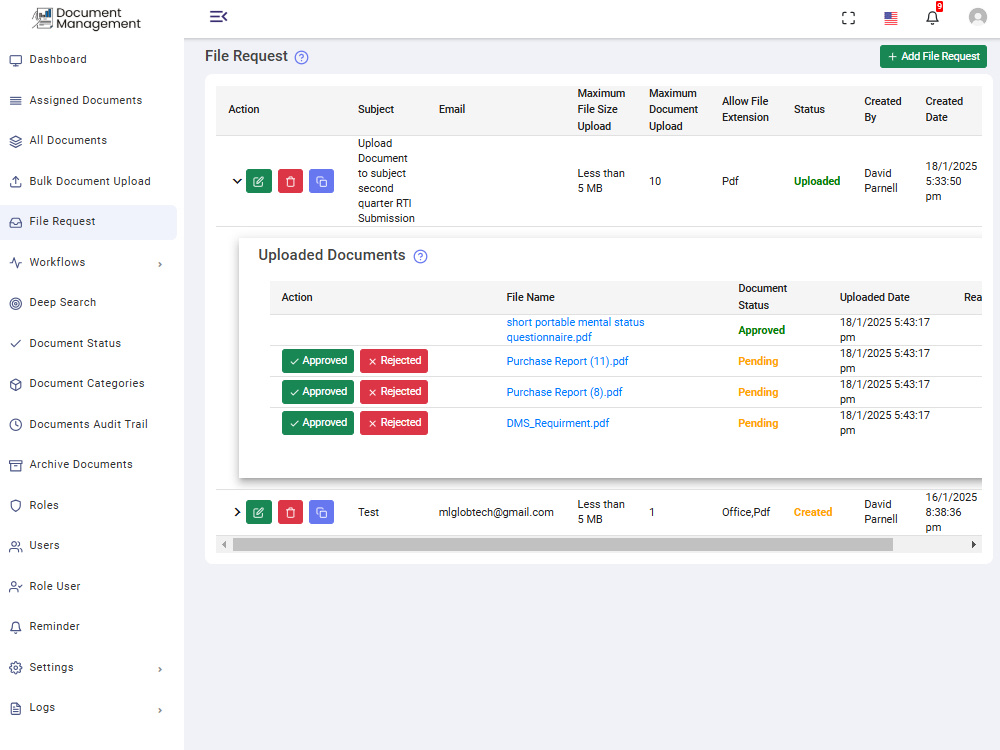Expand Settings submenu arrow

[x=160, y=669]
